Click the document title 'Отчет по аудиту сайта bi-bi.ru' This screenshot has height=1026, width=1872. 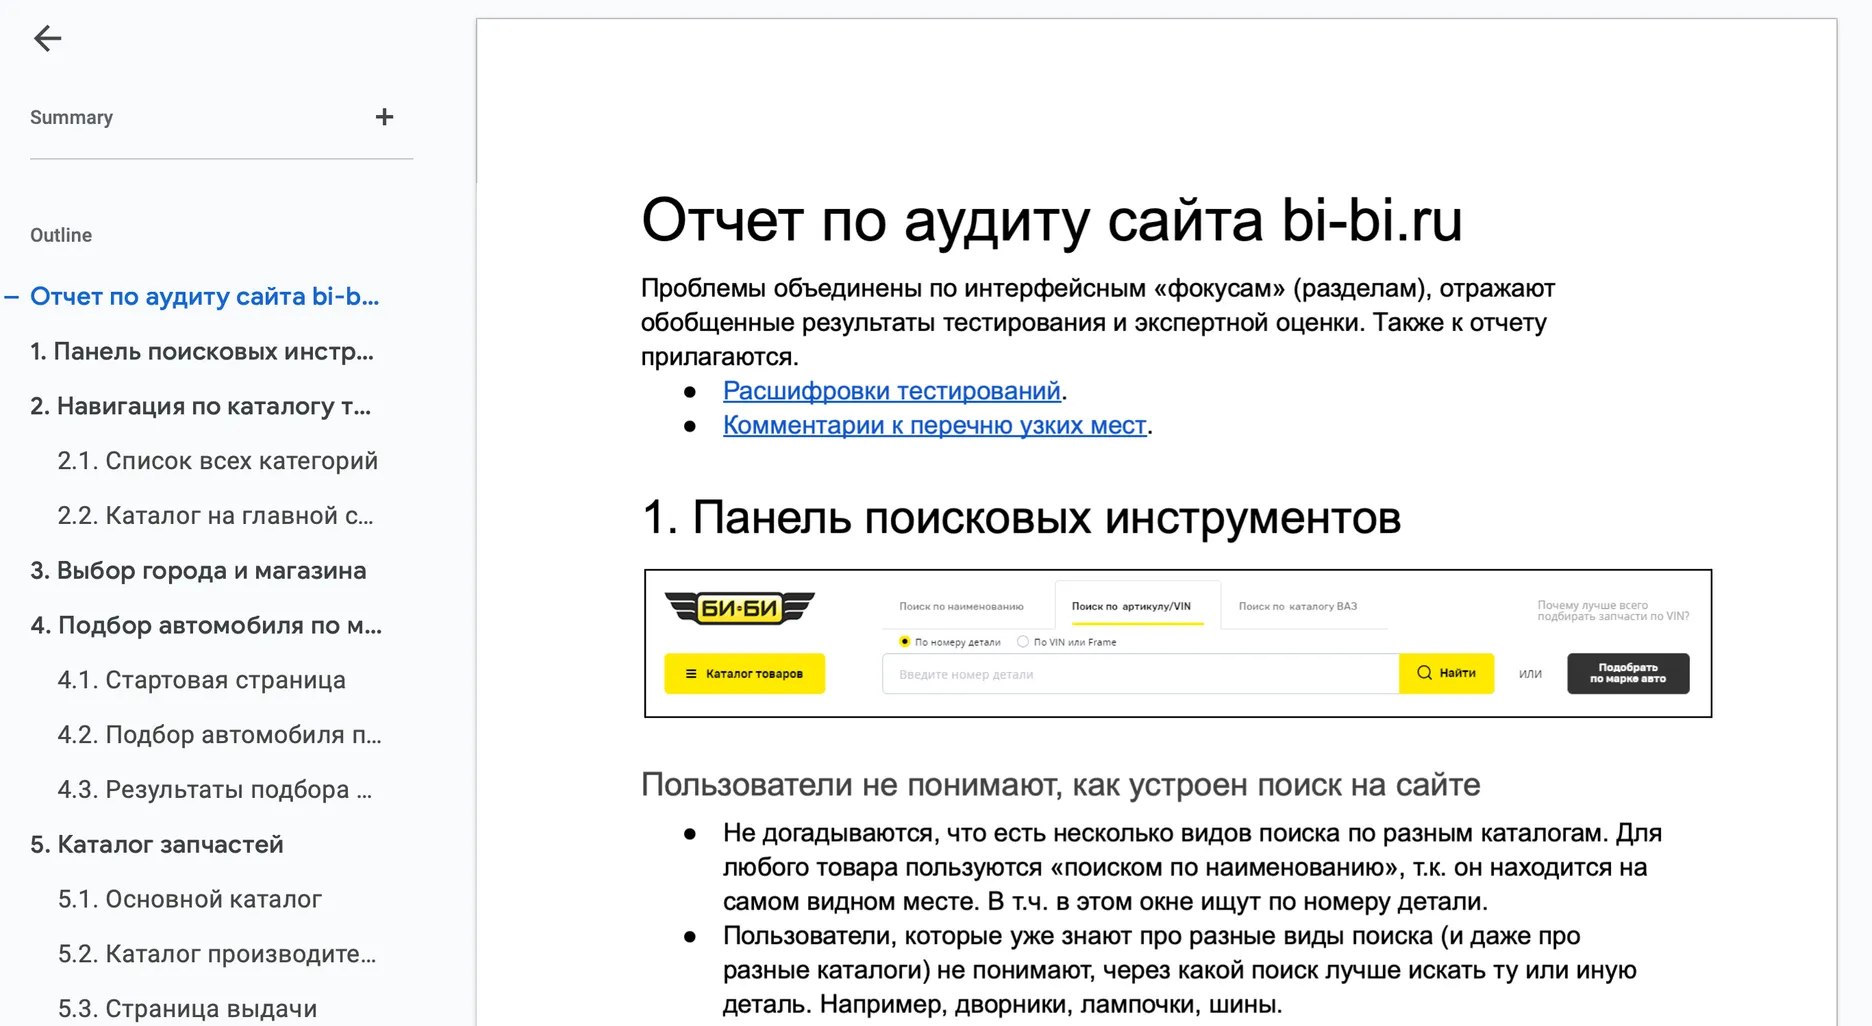tap(1051, 220)
